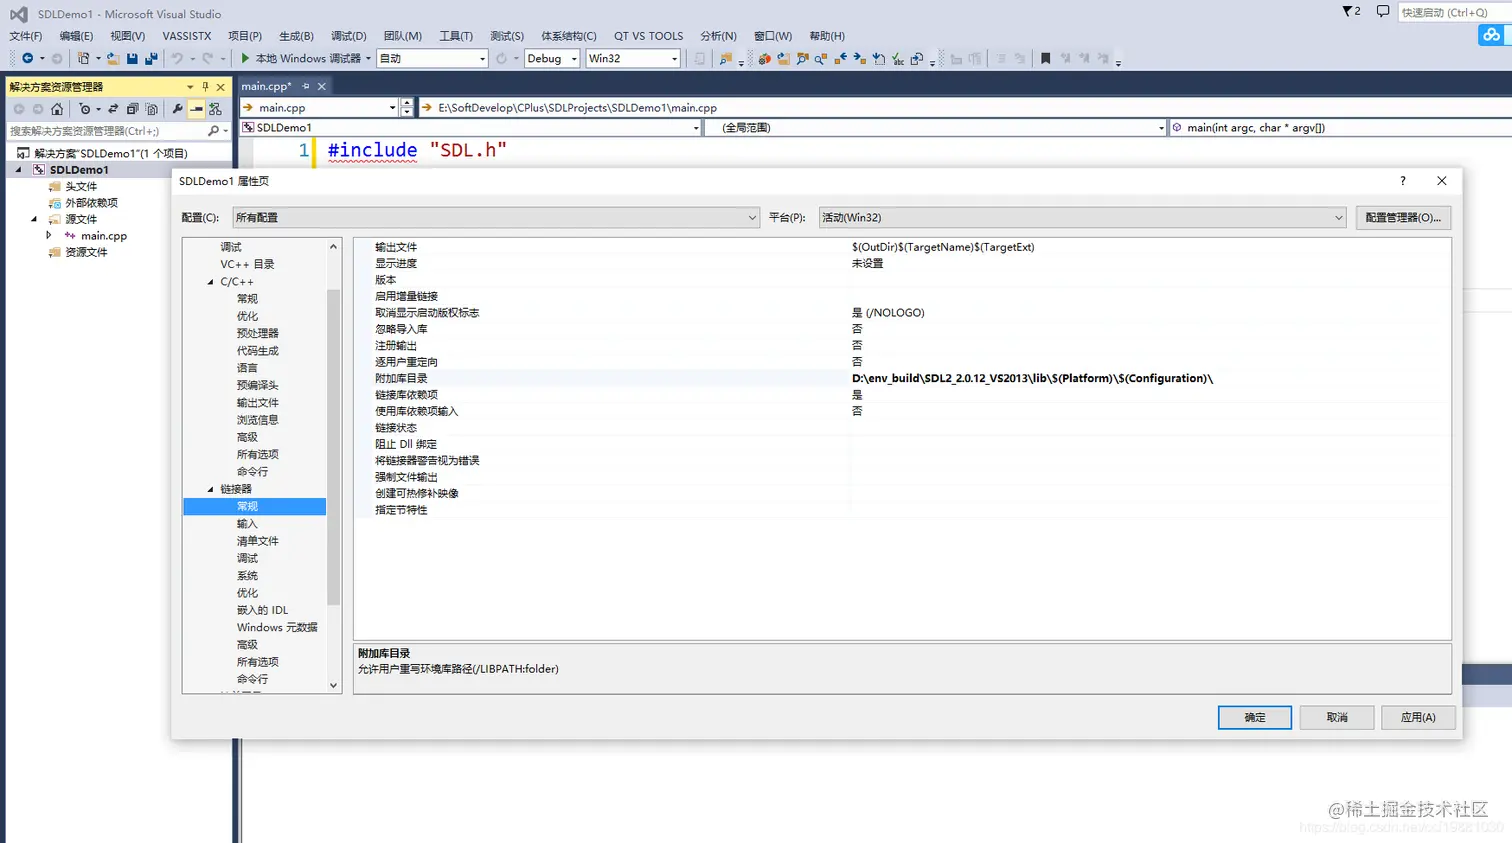Open the Win32 platform dropdown in toolbar
This screenshot has height=843, width=1512.
pyautogui.click(x=633, y=58)
